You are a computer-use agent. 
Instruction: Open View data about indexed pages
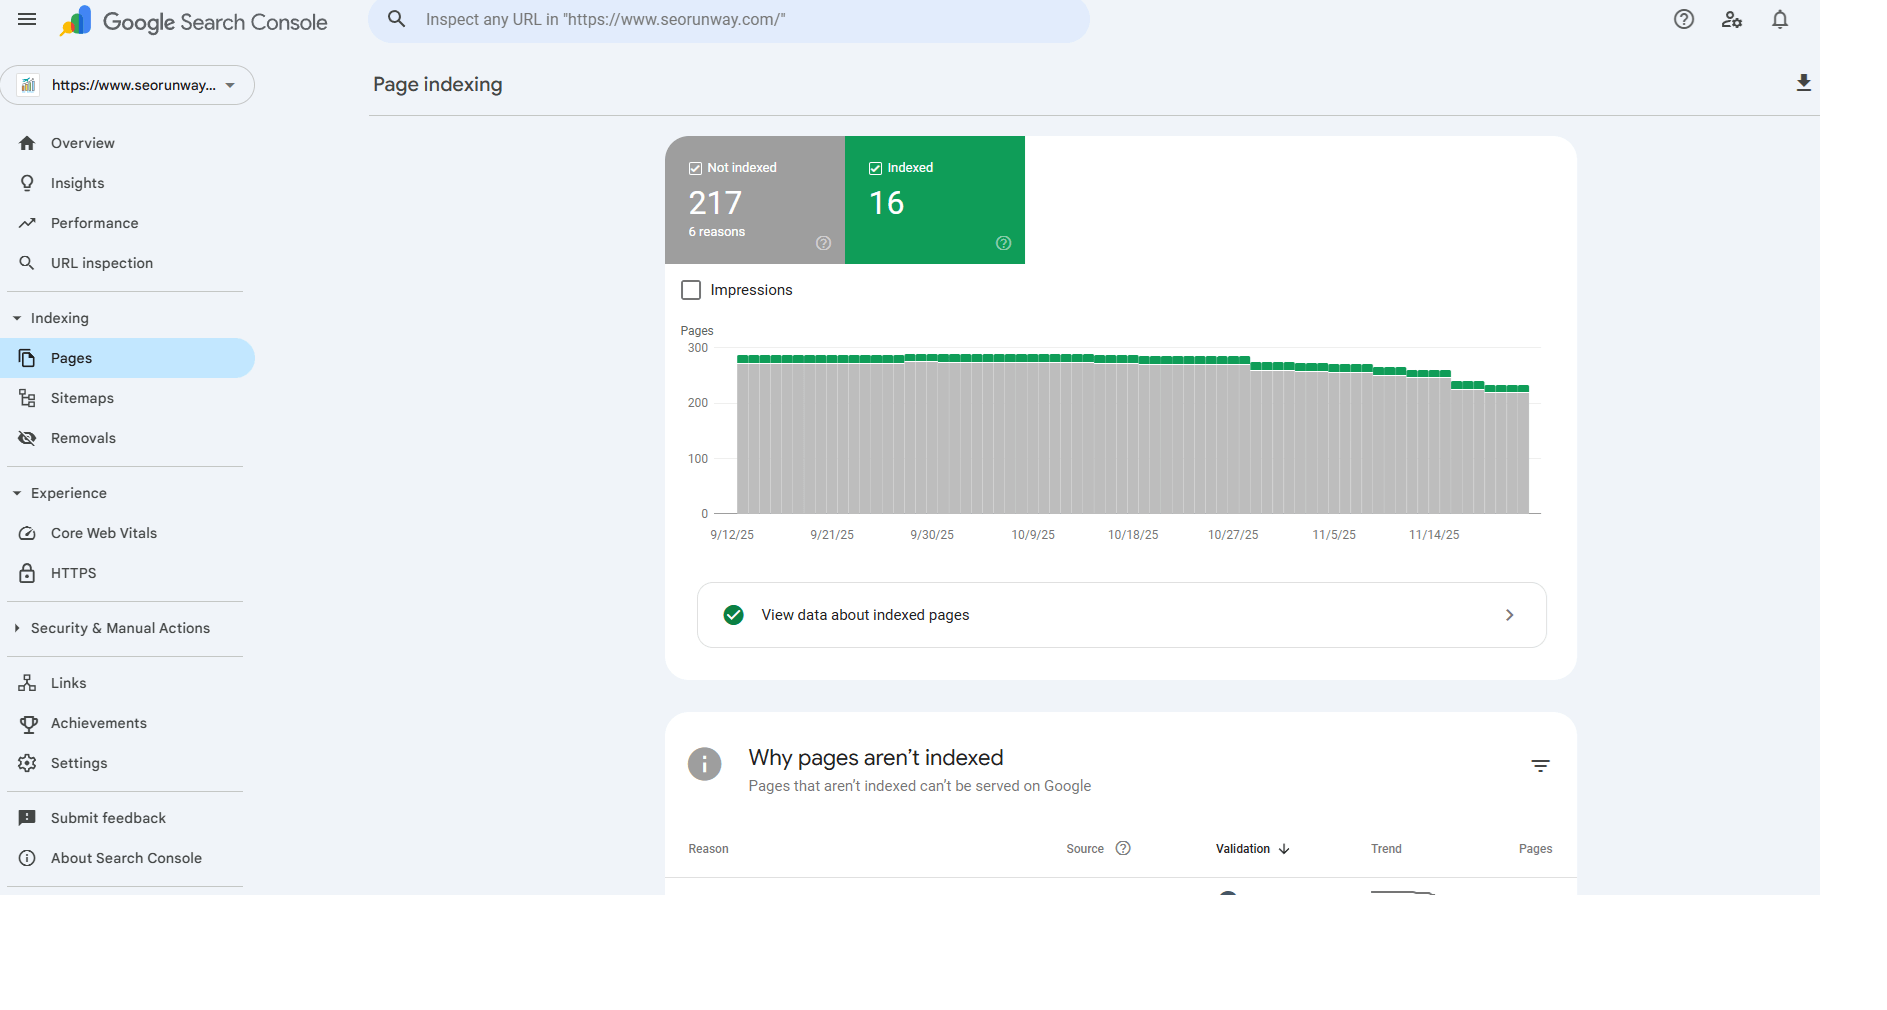tap(1121, 615)
